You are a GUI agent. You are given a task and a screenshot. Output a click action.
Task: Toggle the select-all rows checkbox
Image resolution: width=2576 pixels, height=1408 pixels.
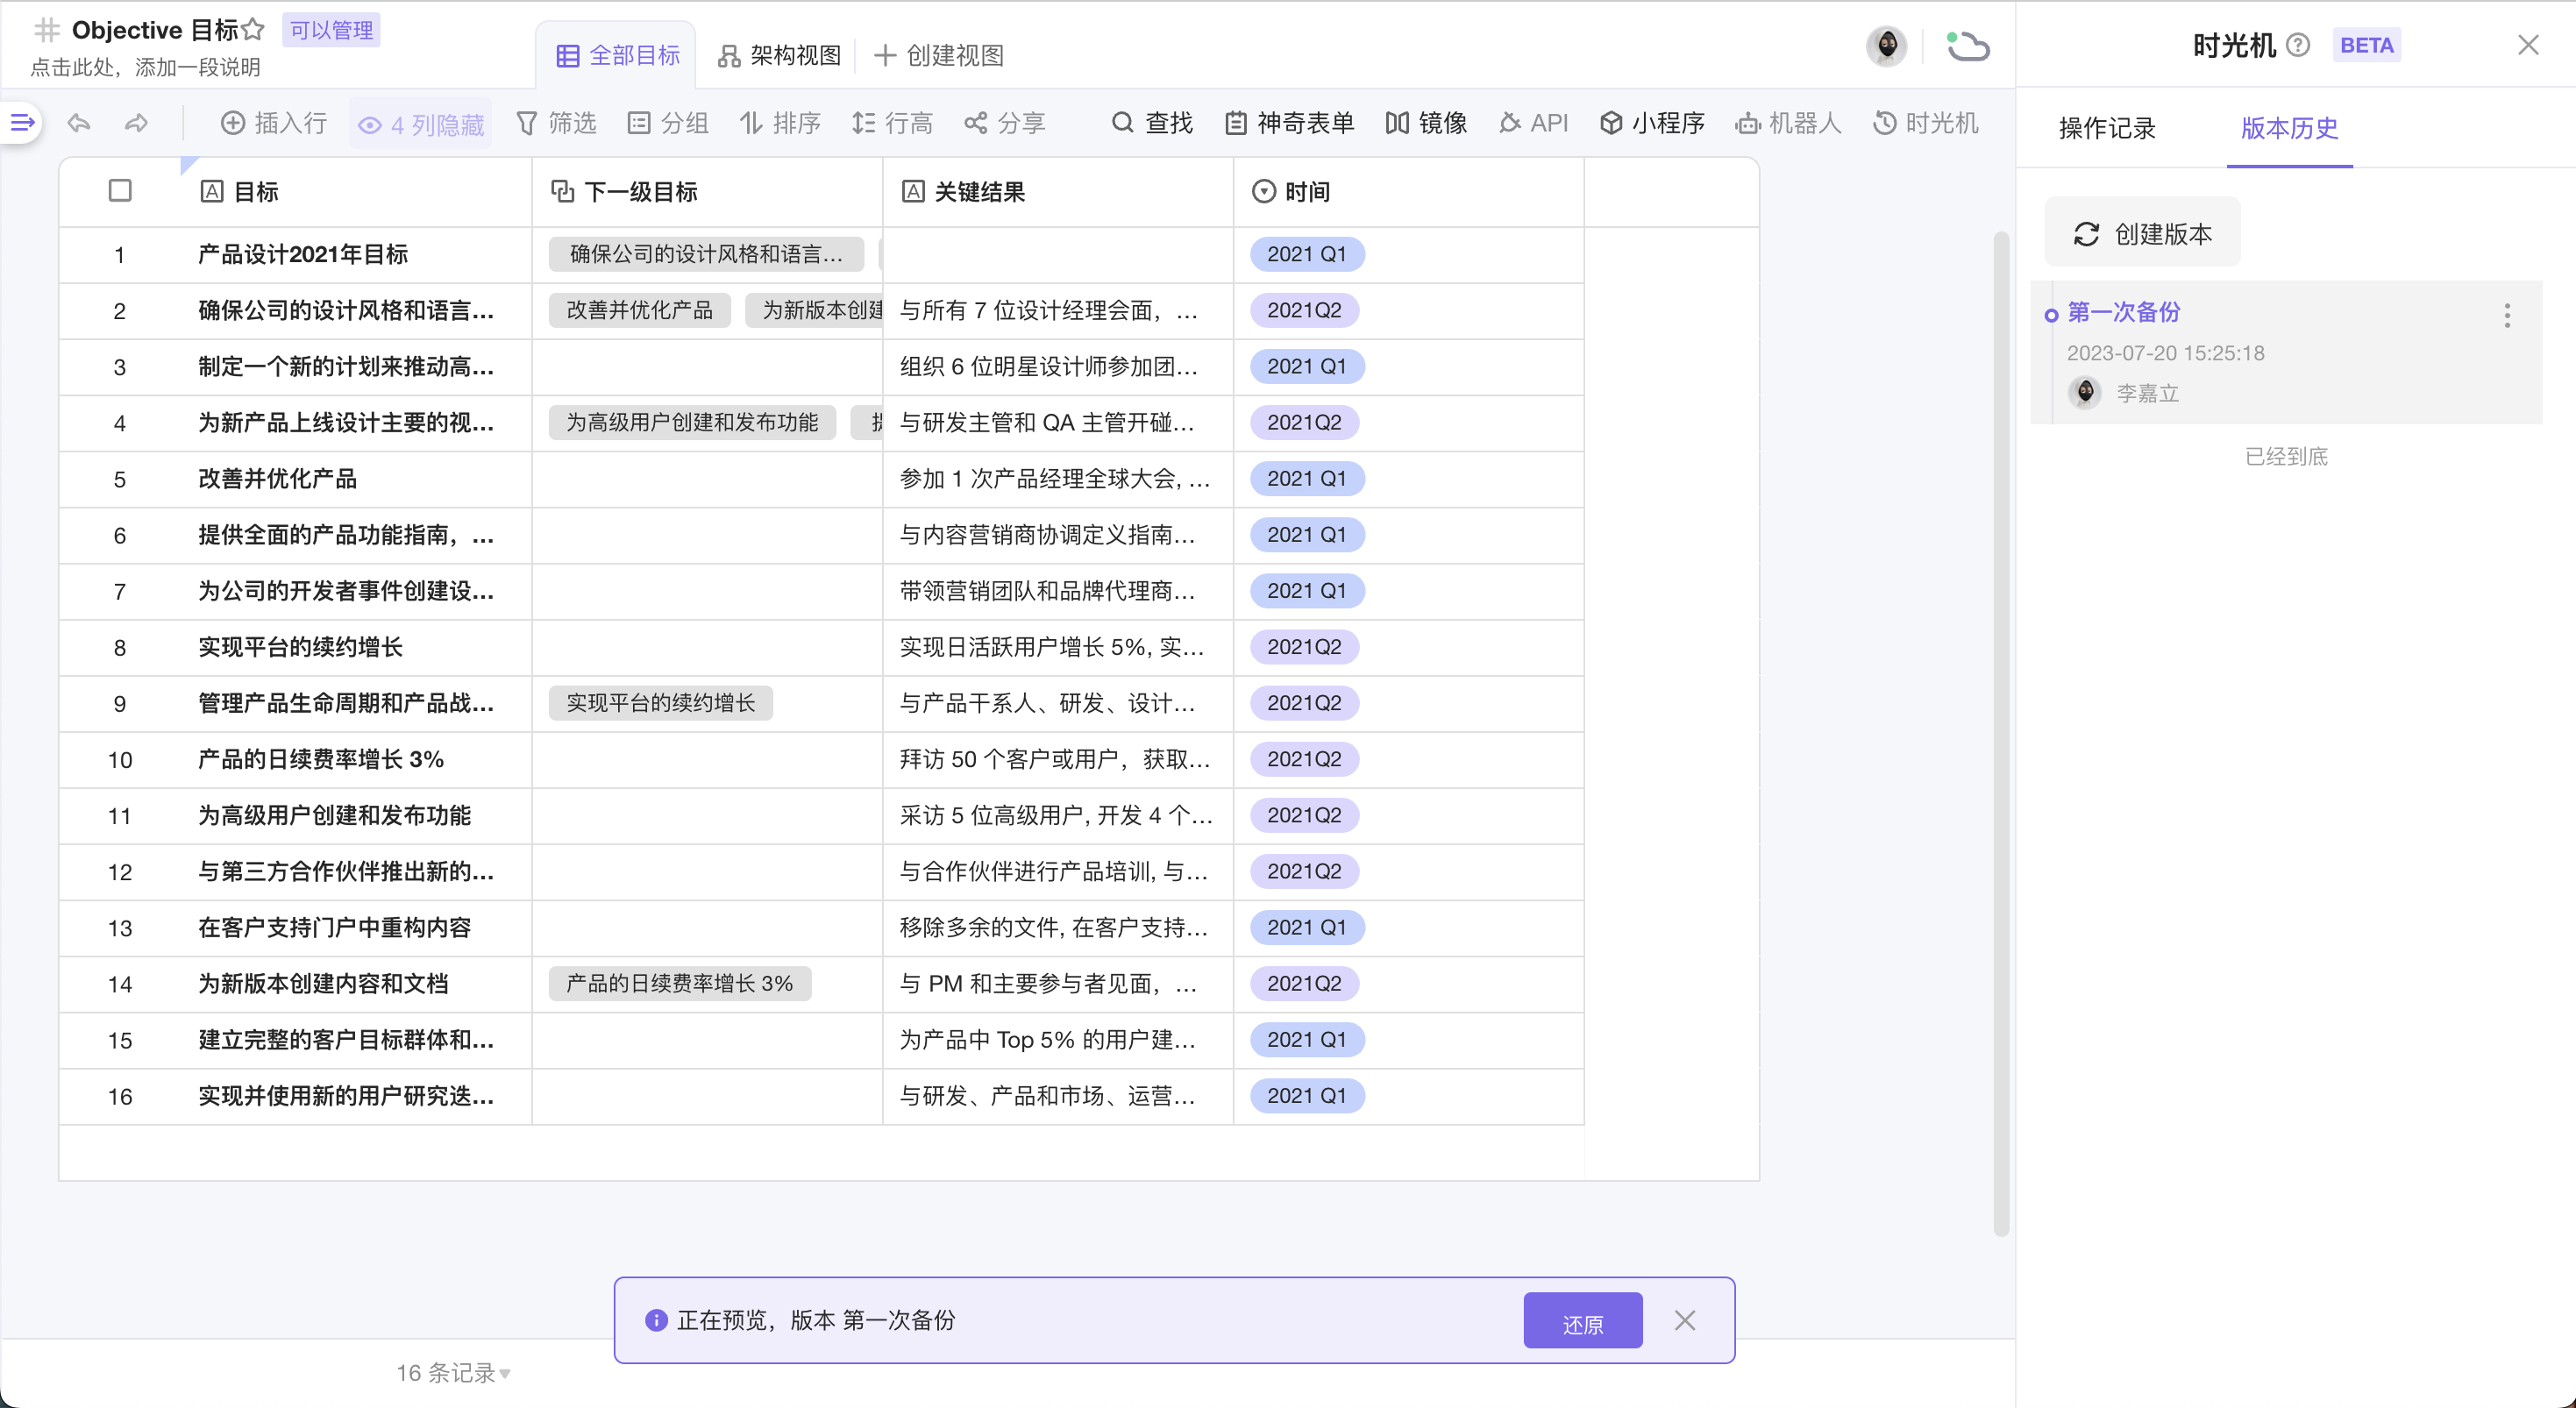pos(120,191)
